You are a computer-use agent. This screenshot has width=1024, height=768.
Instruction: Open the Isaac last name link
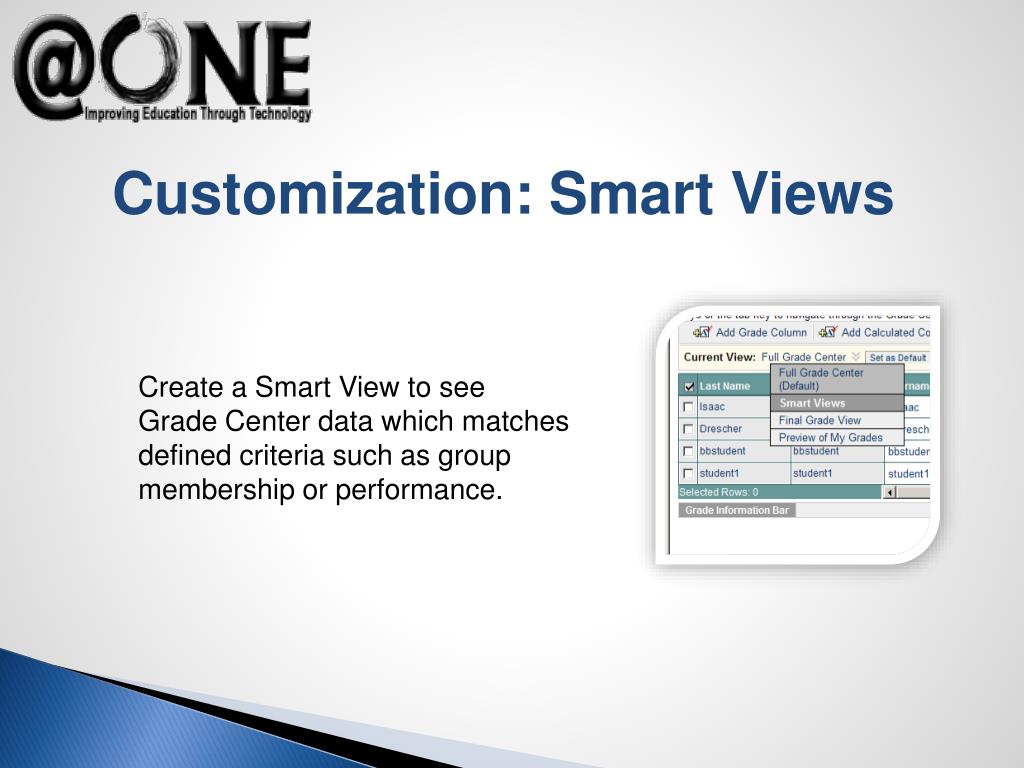click(x=712, y=407)
